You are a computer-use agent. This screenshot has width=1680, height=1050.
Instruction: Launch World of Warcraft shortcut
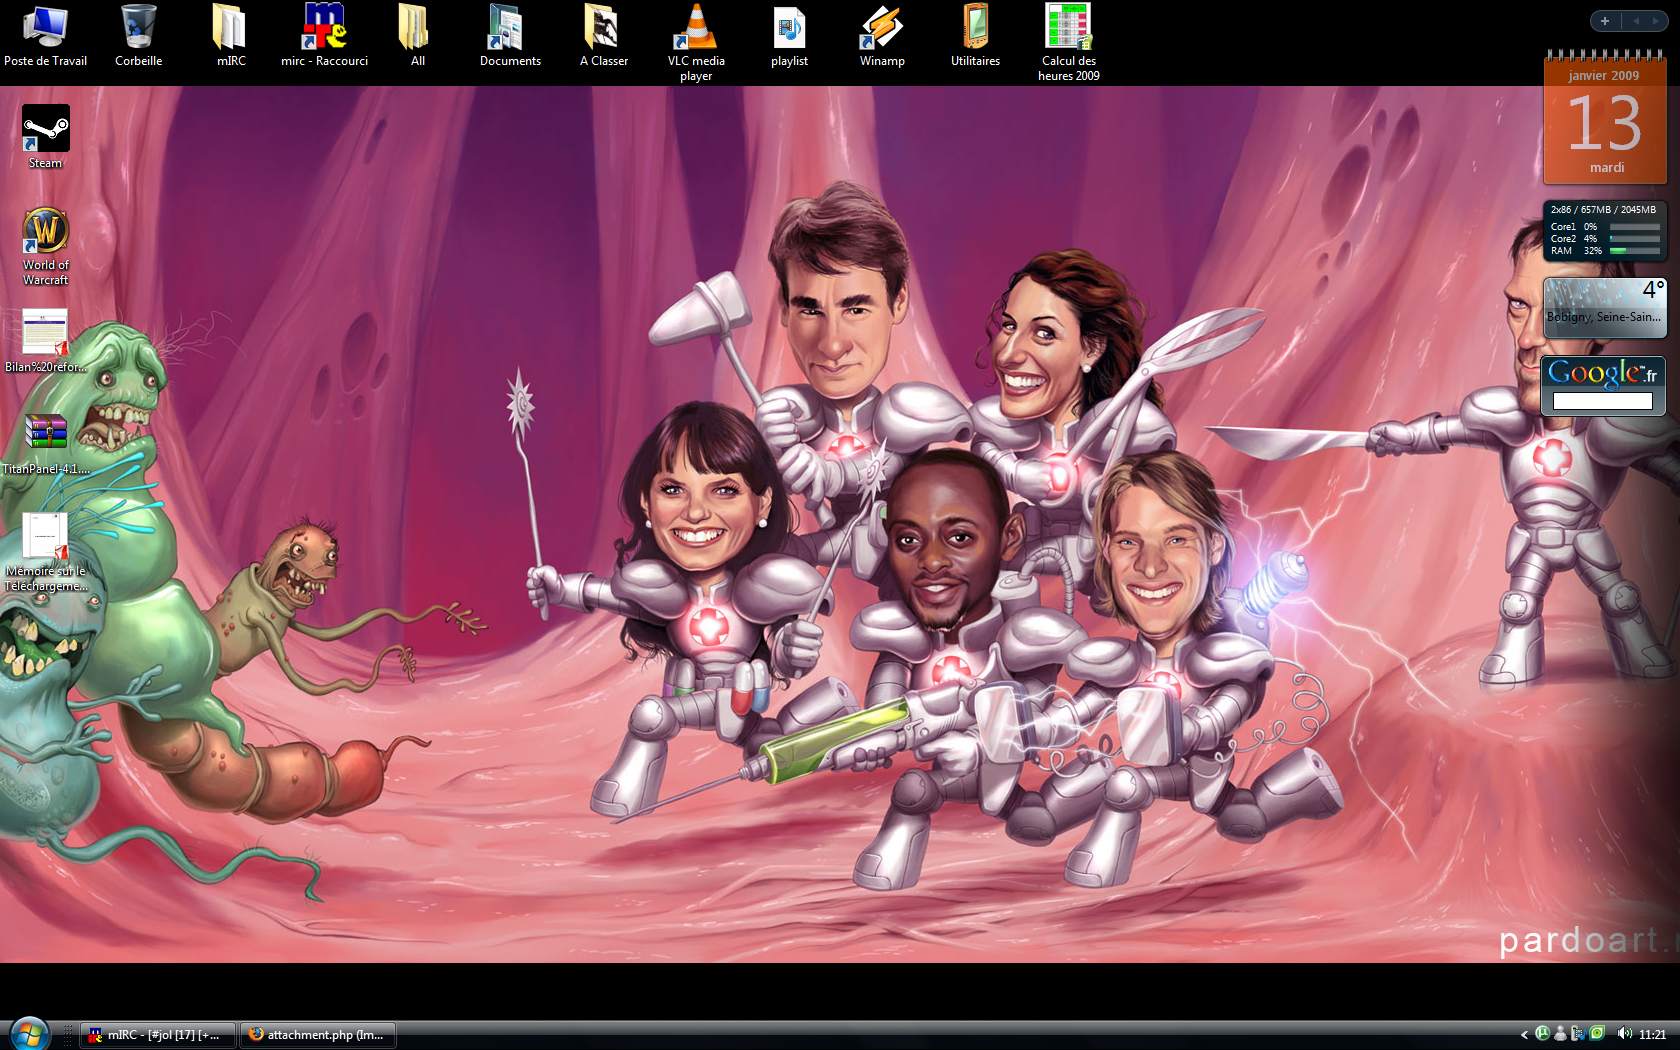(x=45, y=246)
